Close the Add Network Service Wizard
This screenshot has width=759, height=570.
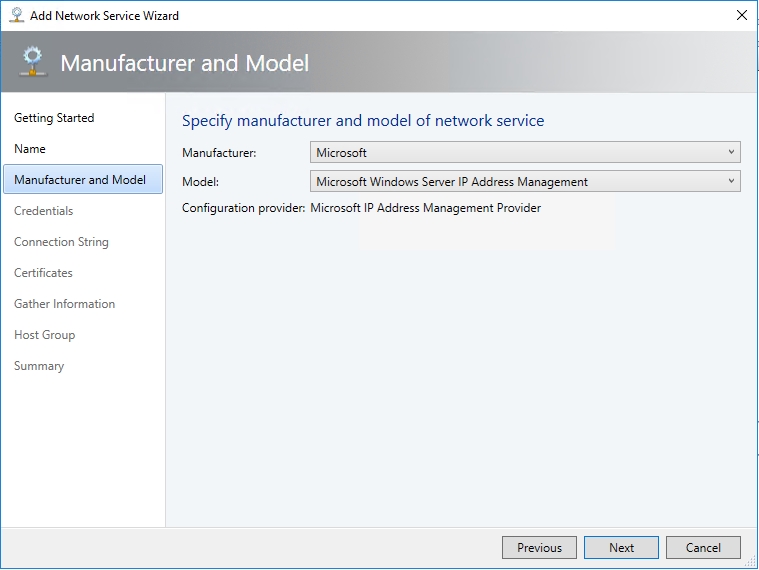[742, 15]
